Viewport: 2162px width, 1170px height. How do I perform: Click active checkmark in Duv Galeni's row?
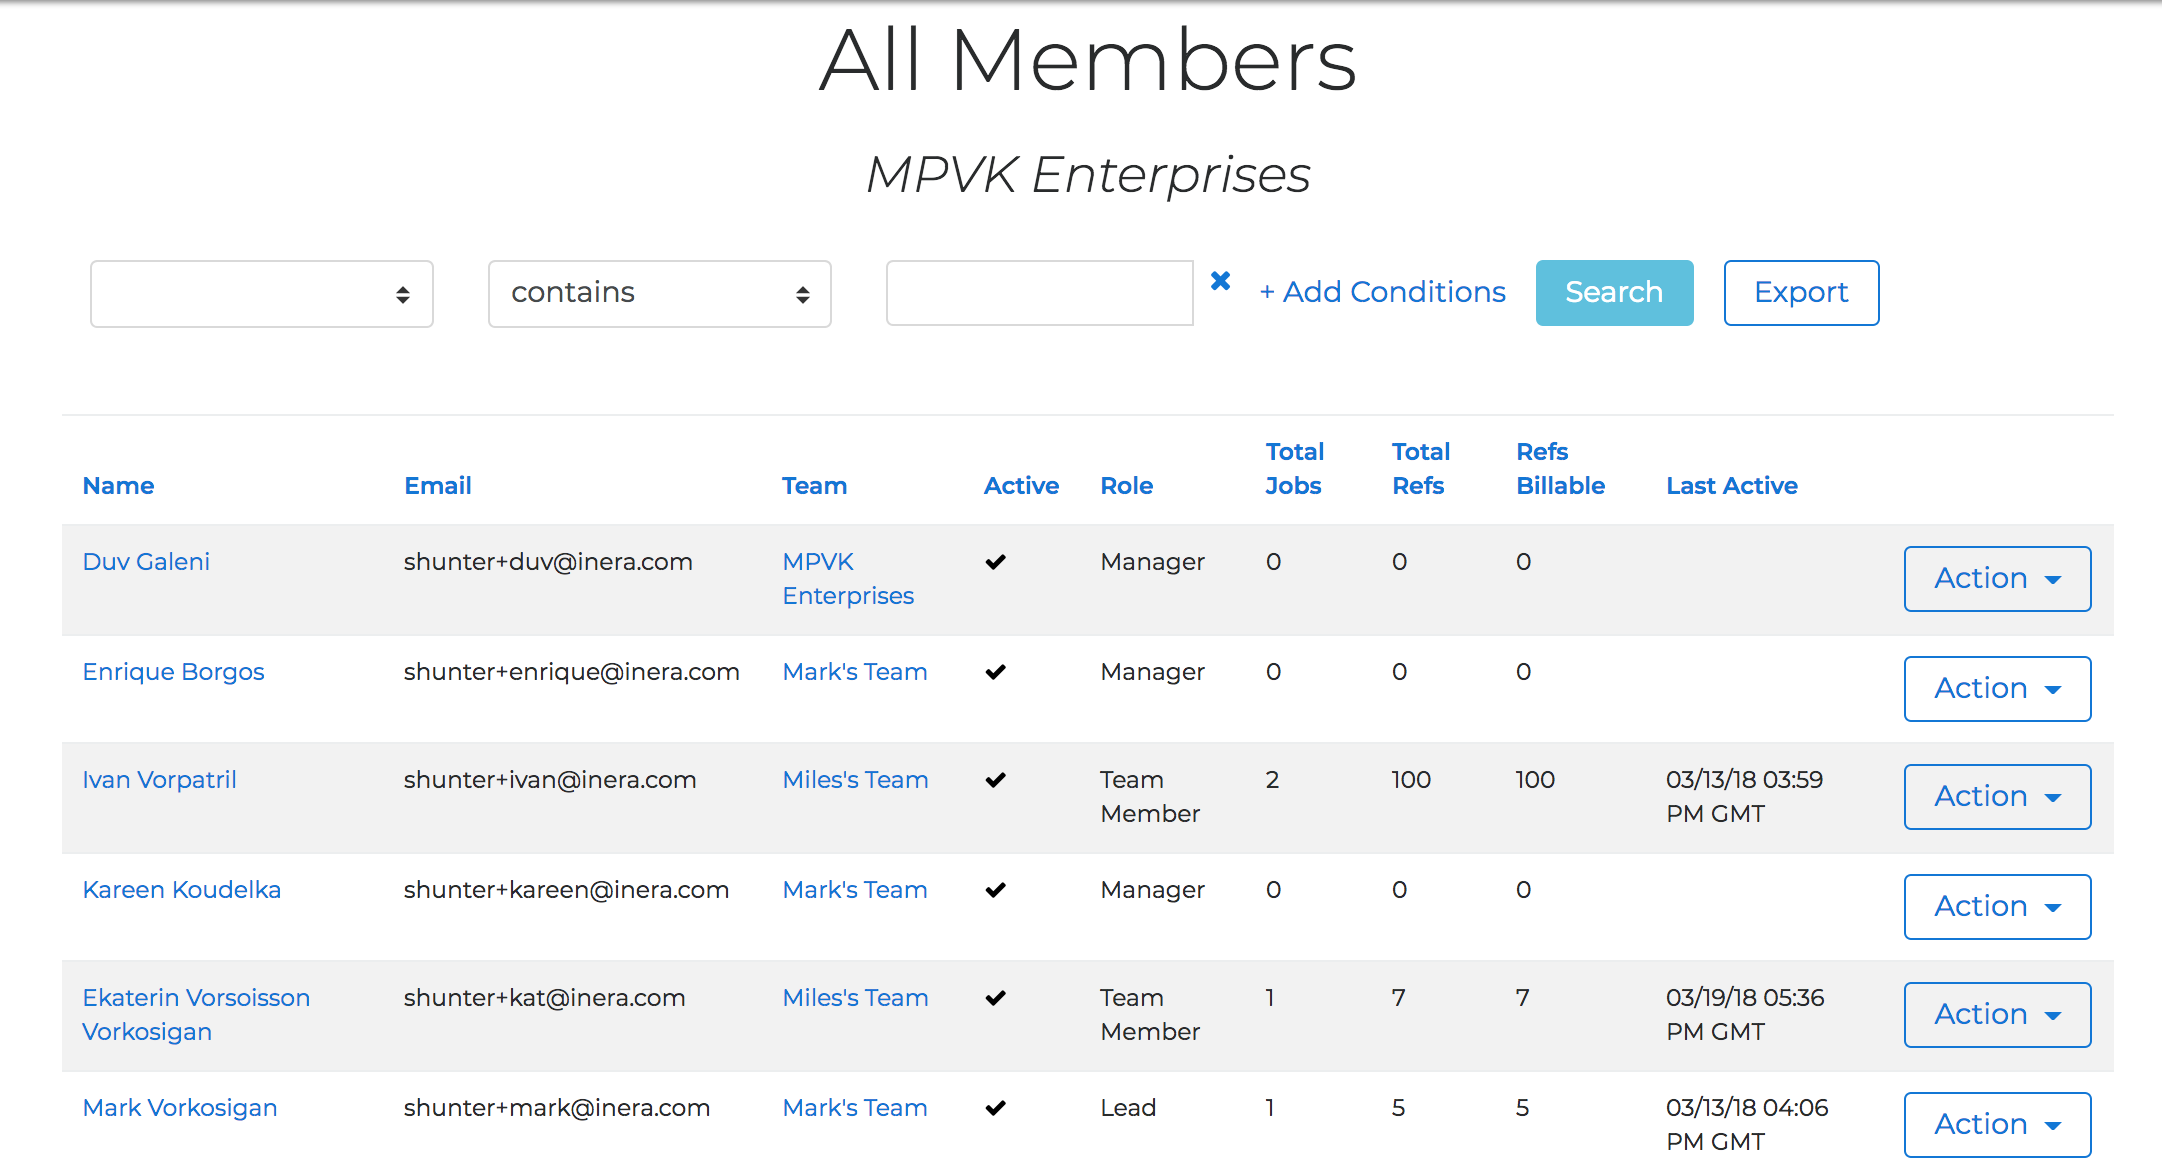(995, 562)
